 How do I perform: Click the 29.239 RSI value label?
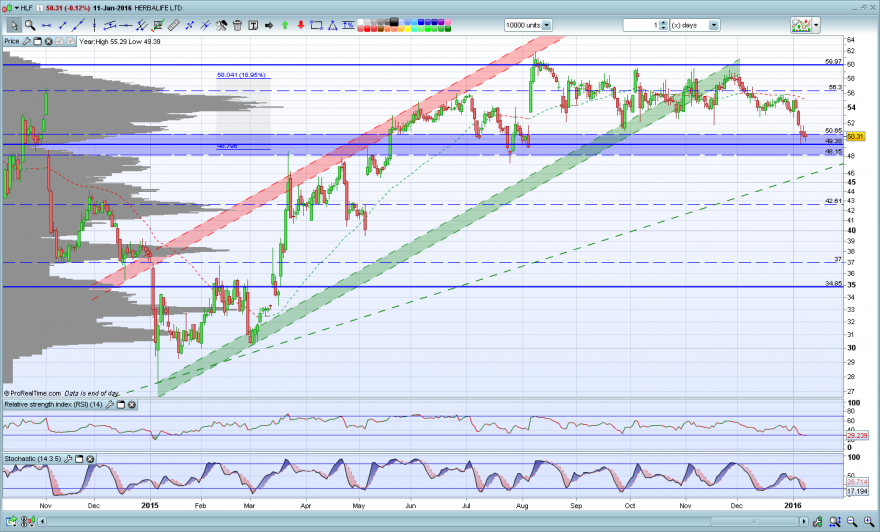pos(857,435)
